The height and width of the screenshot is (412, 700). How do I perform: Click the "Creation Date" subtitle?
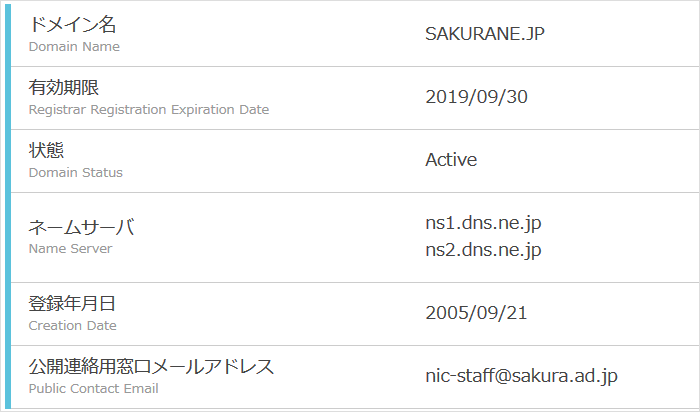coord(72,325)
